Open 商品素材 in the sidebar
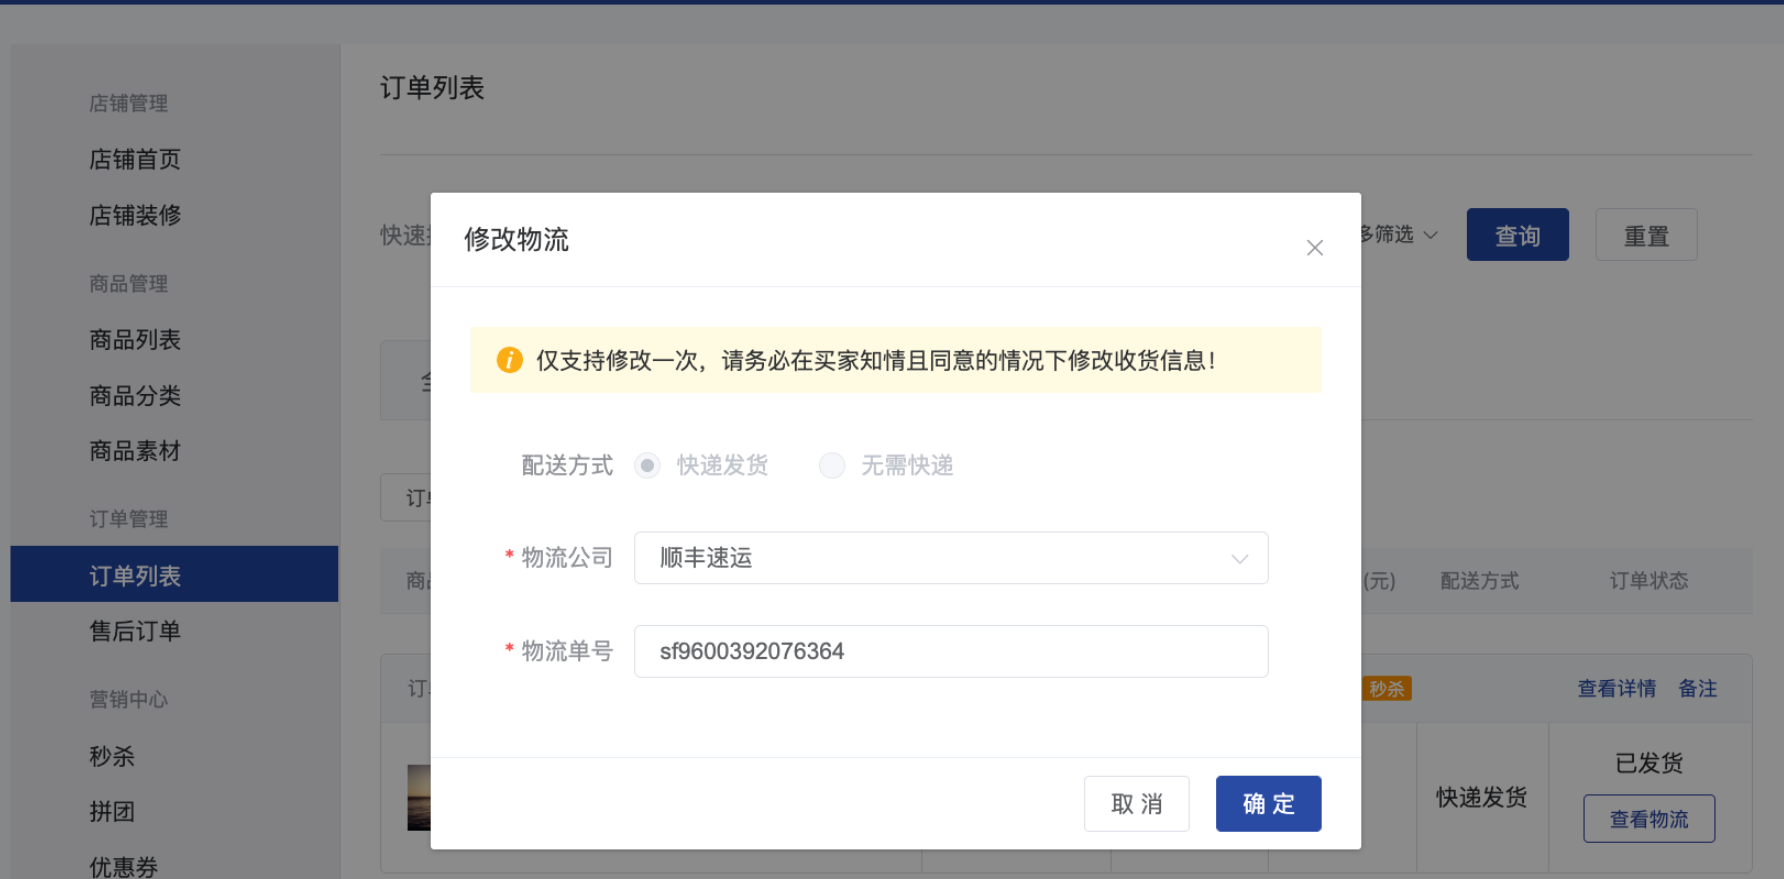1784x879 pixels. (135, 451)
